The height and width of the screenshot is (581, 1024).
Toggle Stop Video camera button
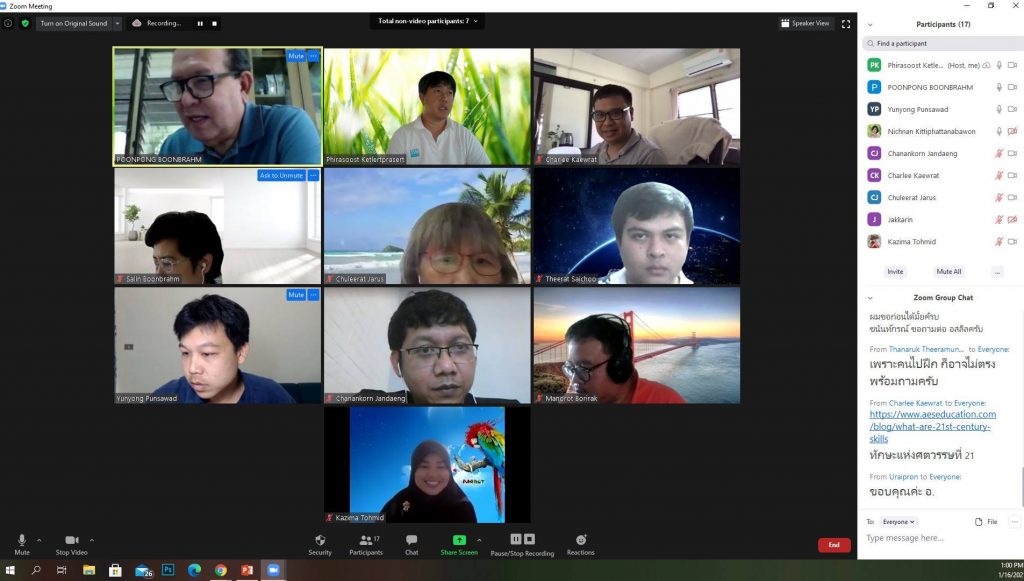pyautogui.click(x=71, y=541)
